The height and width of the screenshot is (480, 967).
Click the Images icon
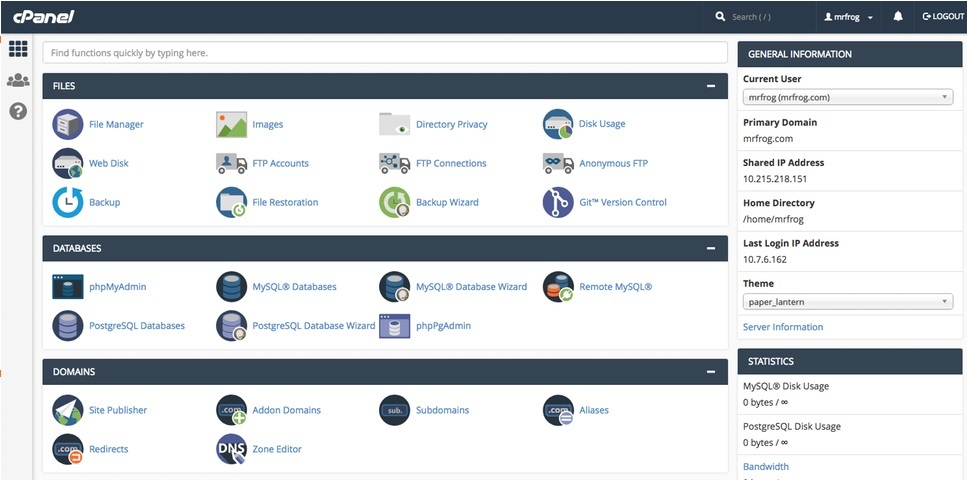point(231,124)
